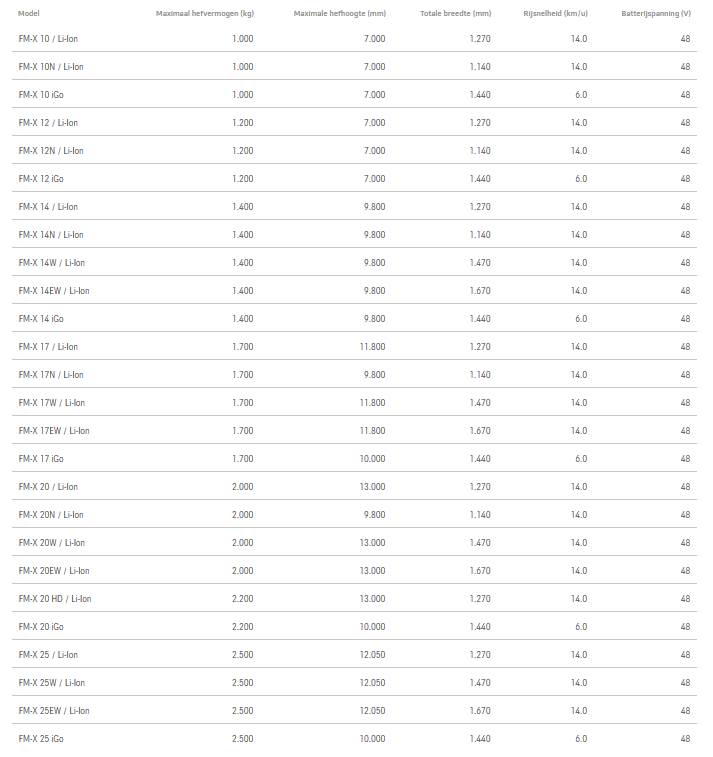The width and height of the screenshot is (713, 757).
Task: Click the driving speed cell for FM-X 12 iGo
Action: (580, 179)
